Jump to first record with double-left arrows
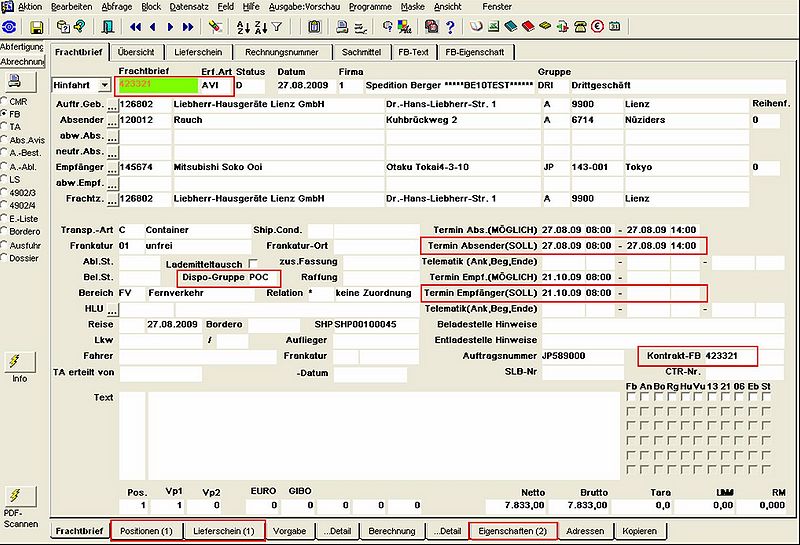The image size is (800, 545). tap(135, 27)
